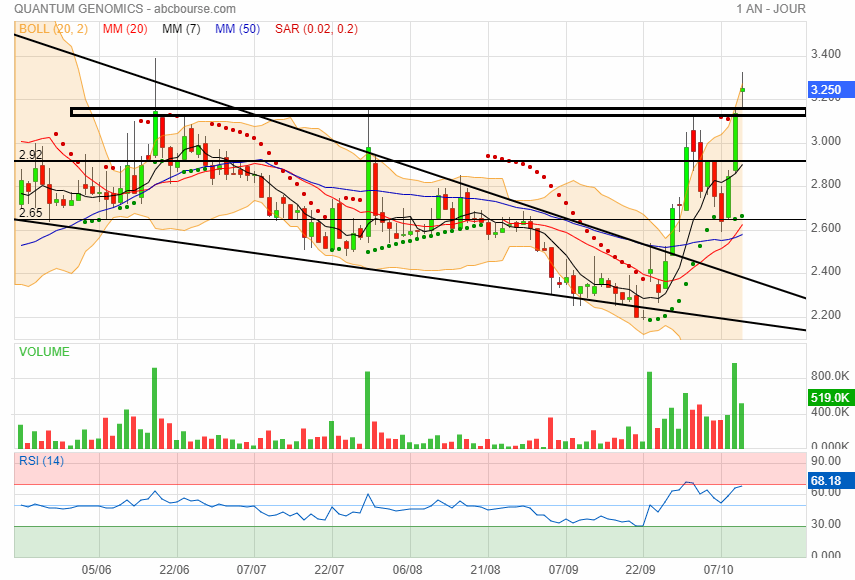Click the 2.600 price axis label

(x=826, y=228)
